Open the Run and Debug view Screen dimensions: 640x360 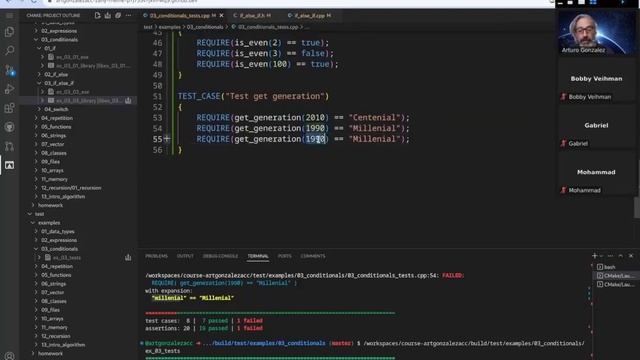coord(9,89)
